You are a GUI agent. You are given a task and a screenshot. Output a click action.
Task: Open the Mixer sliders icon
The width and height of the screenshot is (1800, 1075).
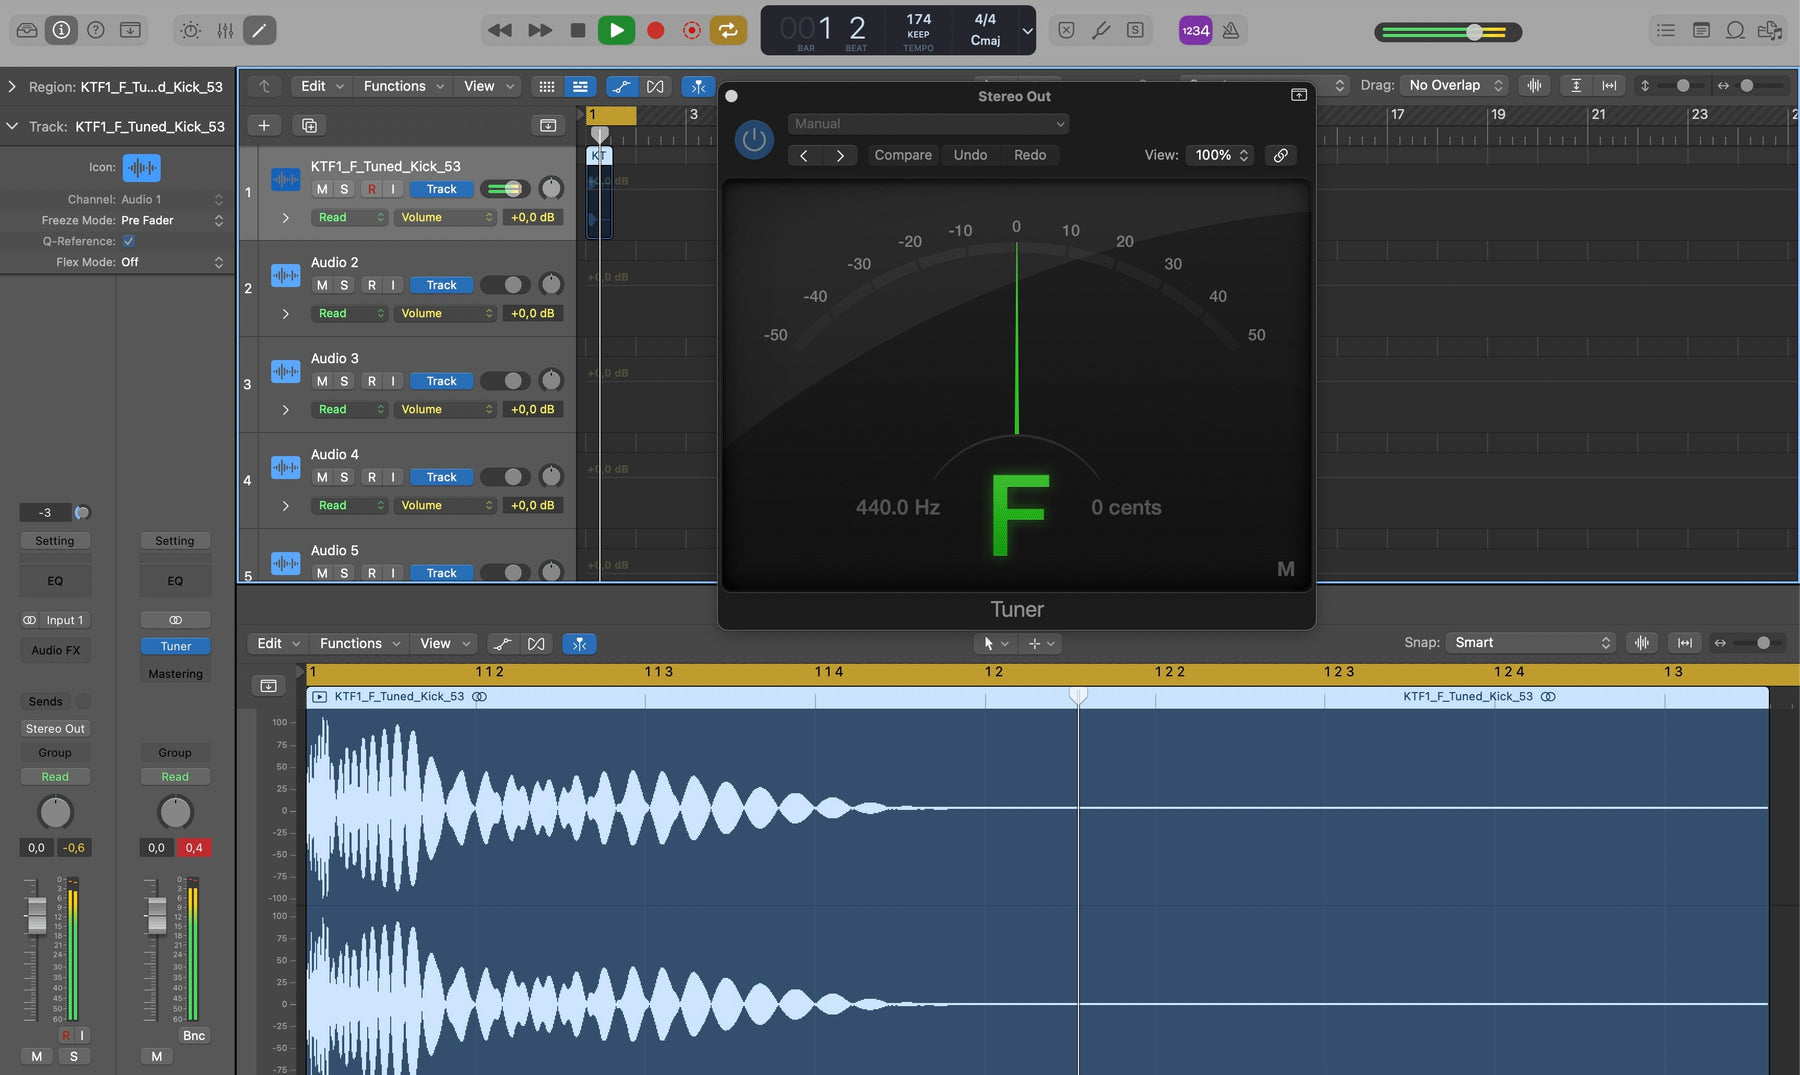(x=225, y=30)
